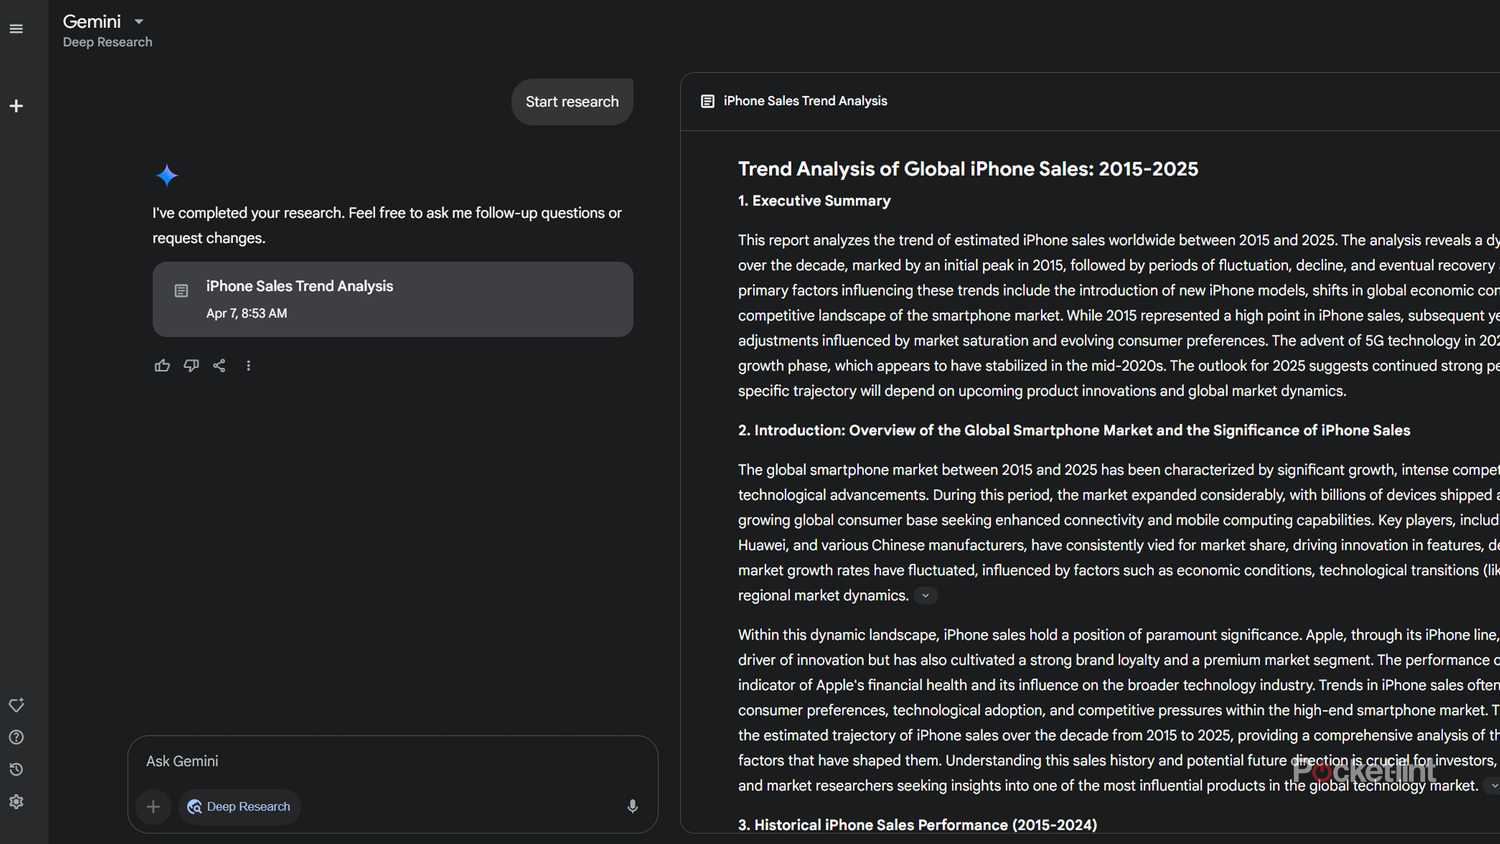Open the help icon in the sidebar
Screen dimensions: 1500x844
coord(16,737)
